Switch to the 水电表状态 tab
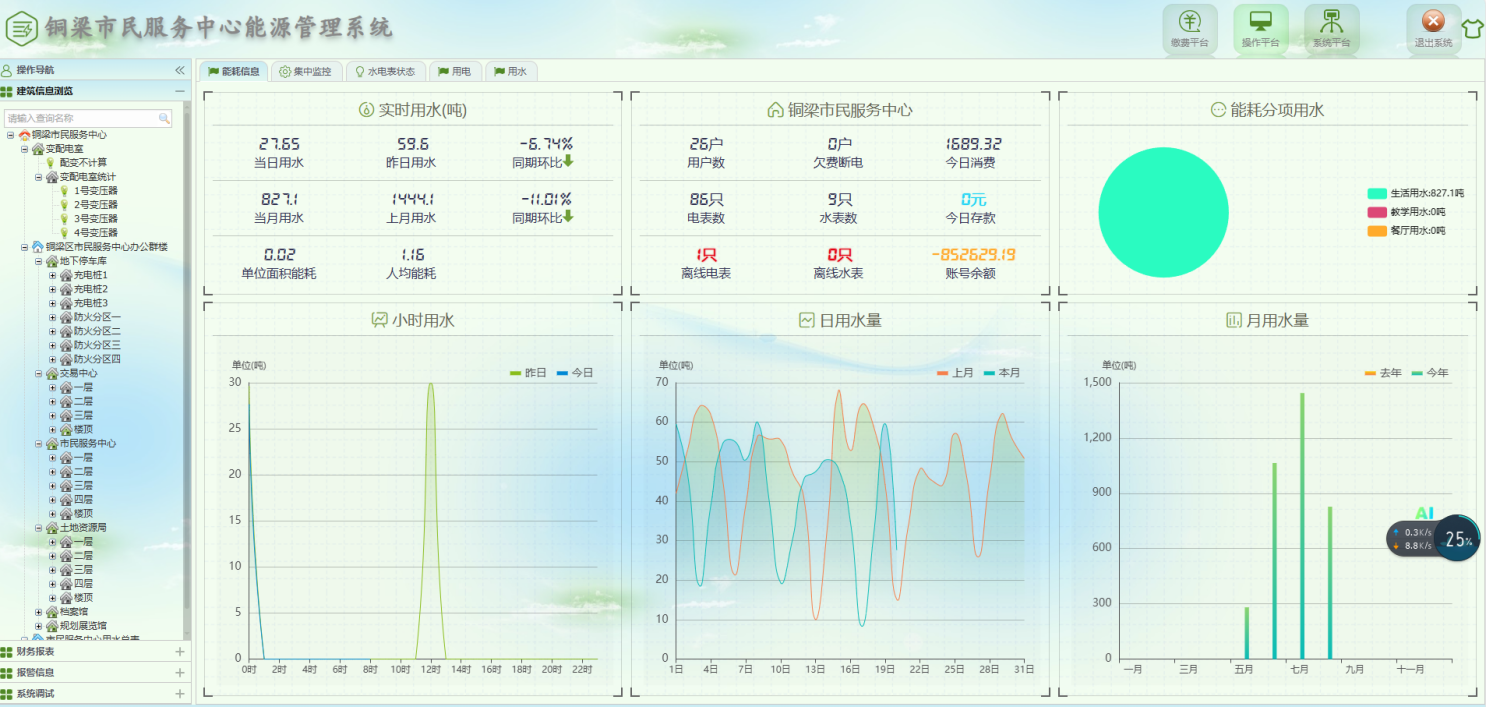The image size is (1486, 707). click(x=385, y=72)
